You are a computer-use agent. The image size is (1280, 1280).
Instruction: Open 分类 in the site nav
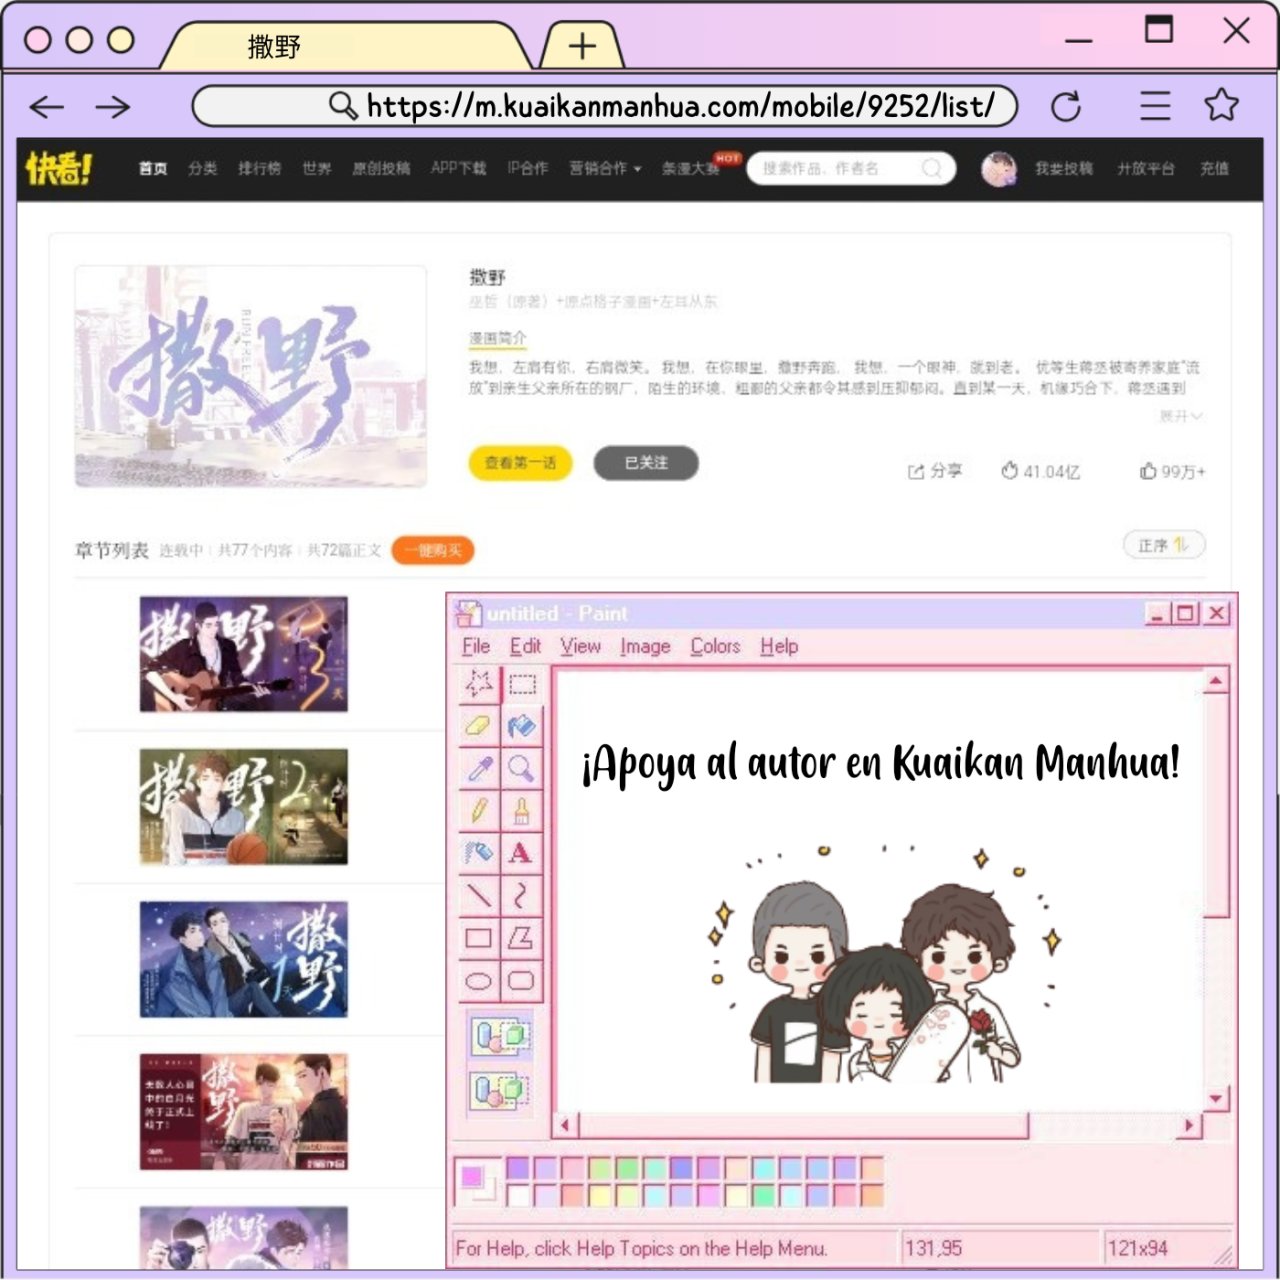[203, 168]
